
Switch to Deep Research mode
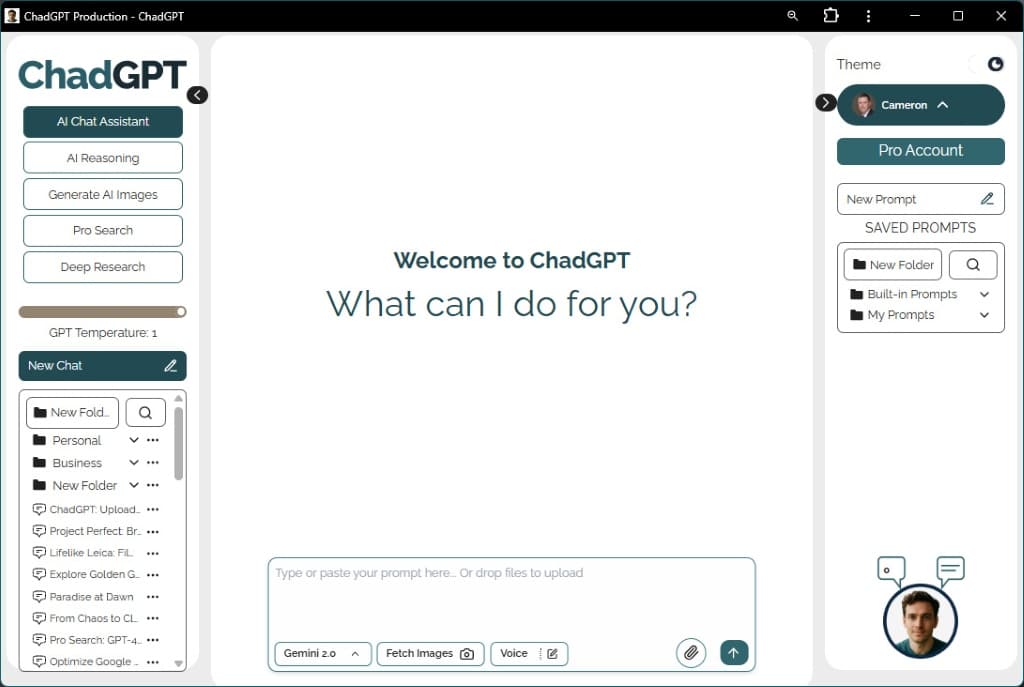tap(103, 267)
